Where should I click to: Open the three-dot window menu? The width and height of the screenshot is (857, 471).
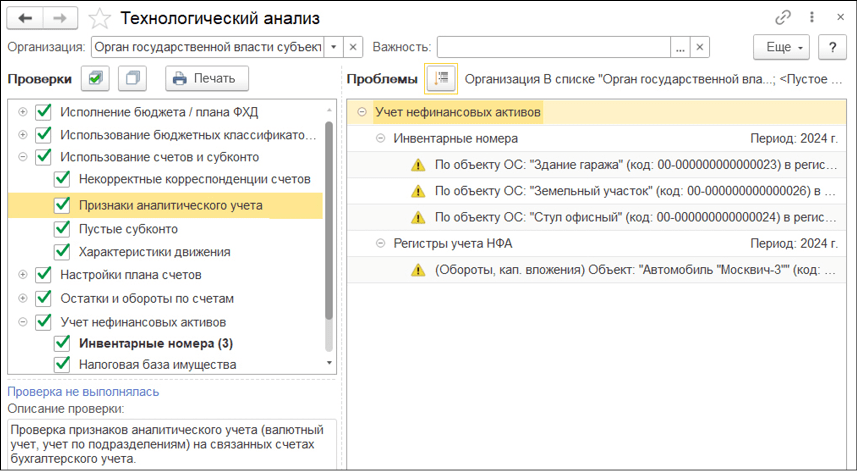(810, 18)
